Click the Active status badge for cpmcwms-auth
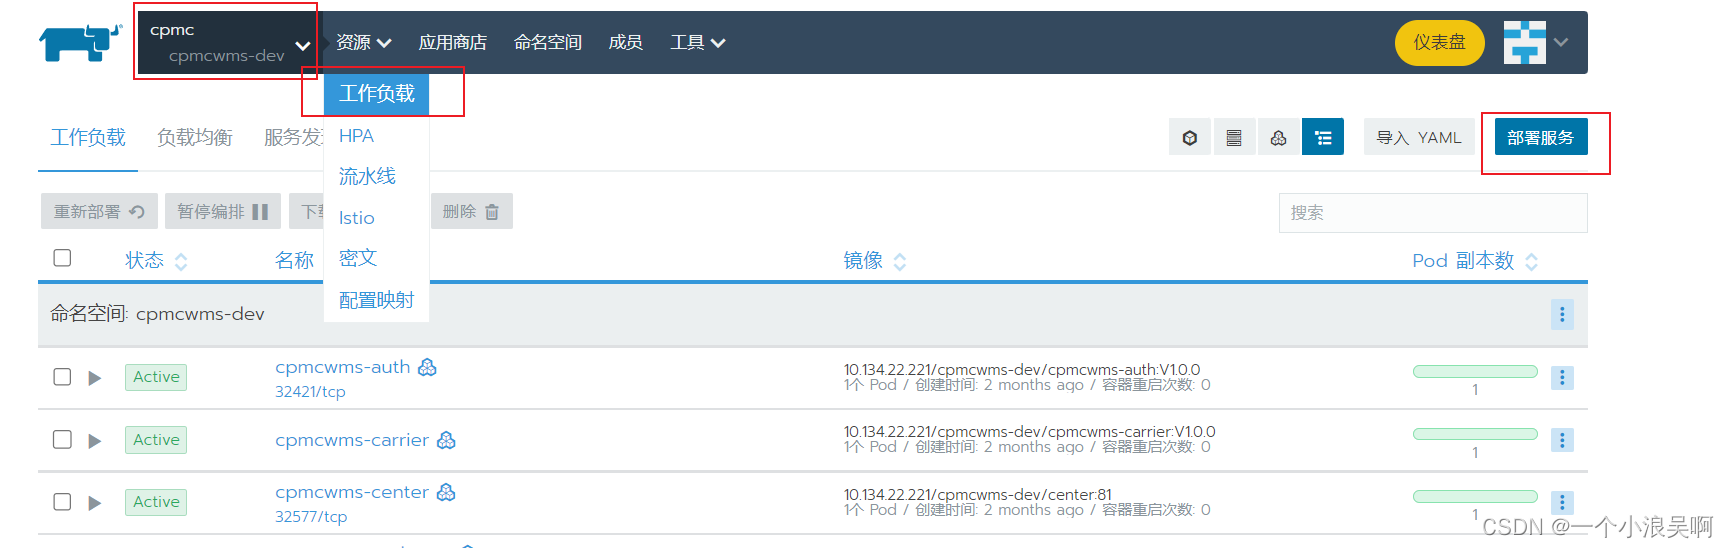 point(156,377)
